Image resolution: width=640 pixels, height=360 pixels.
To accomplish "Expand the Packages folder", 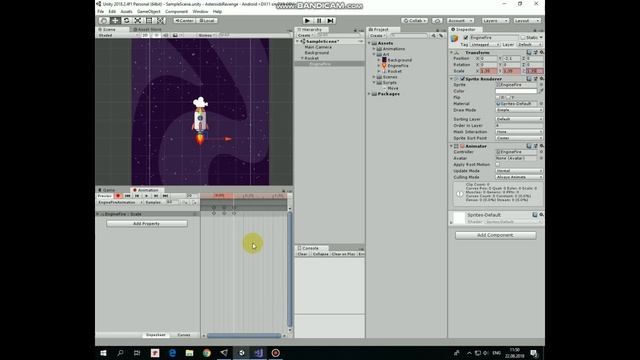I will coord(369,94).
